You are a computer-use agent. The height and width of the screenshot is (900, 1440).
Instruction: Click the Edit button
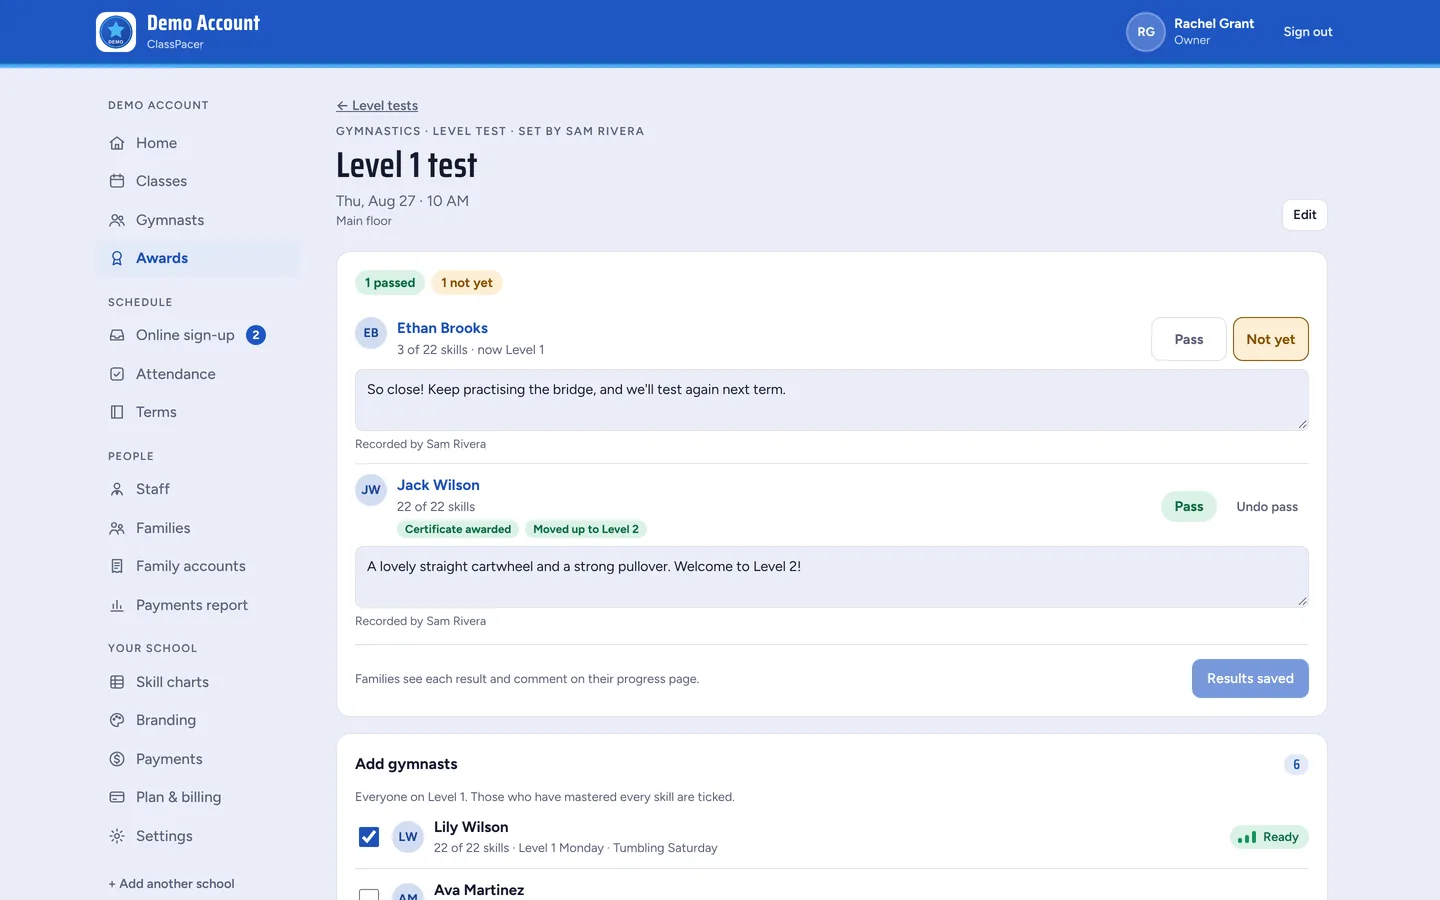pyautogui.click(x=1305, y=215)
